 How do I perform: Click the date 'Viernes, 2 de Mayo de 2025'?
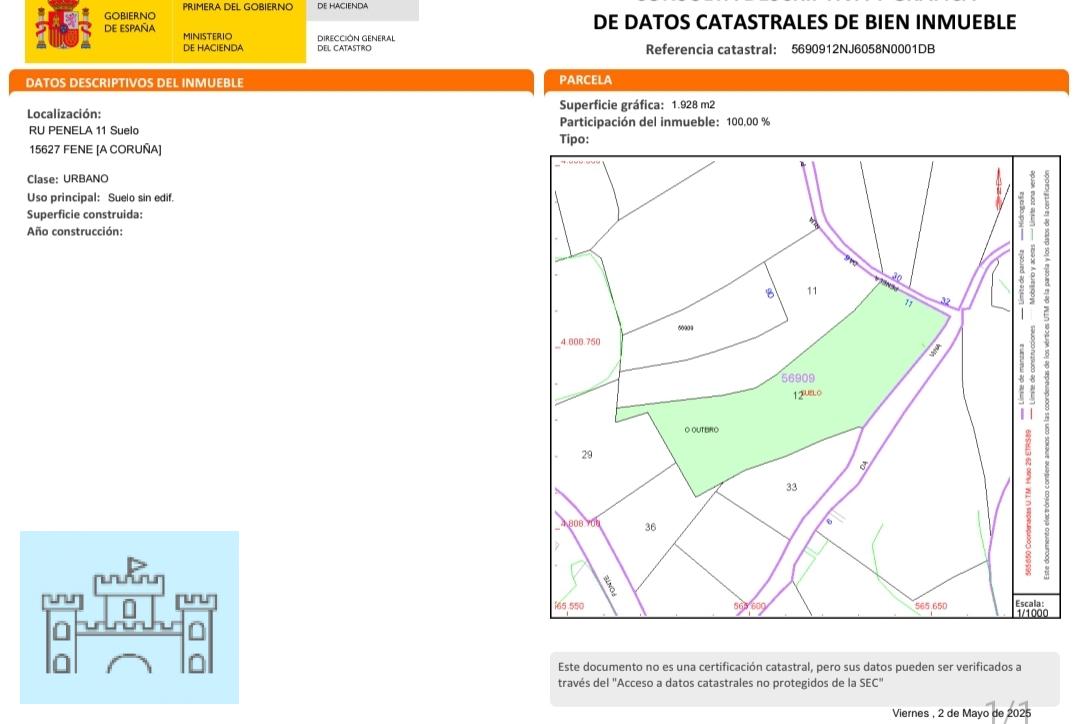(x=962, y=713)
